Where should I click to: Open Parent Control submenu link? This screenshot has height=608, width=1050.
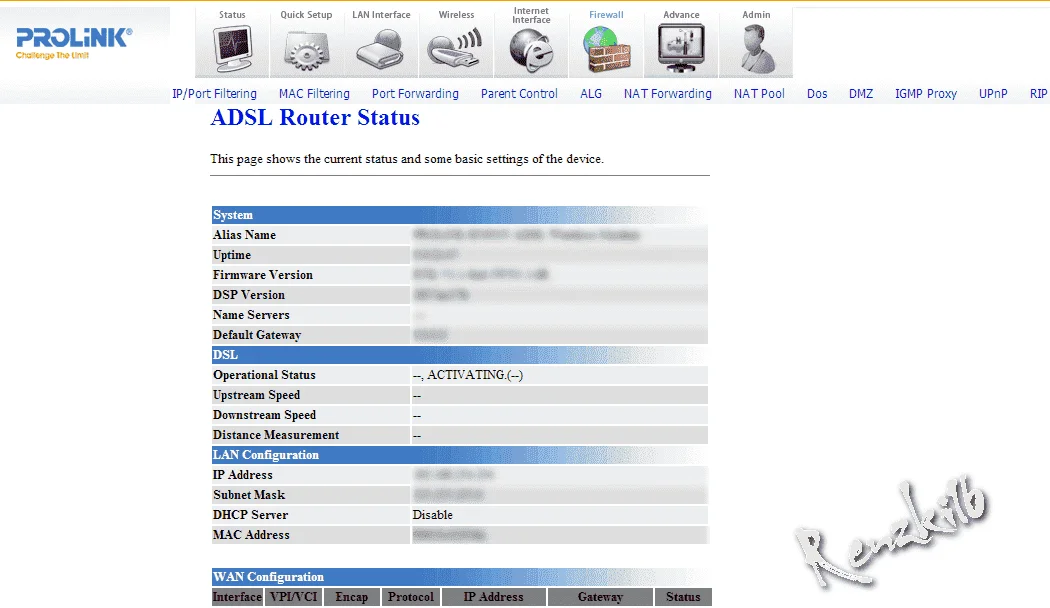click(519, 94)
